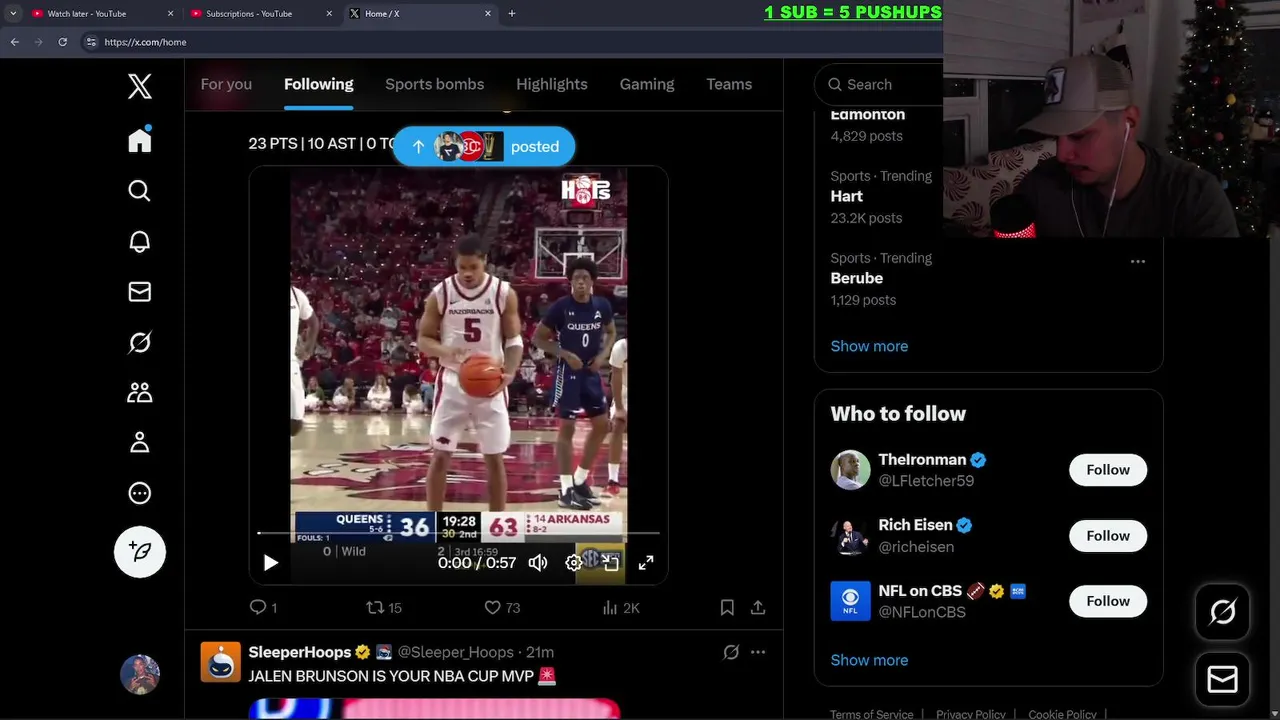Open TheIronman profile picture
The width and height of the screenshot is (1280, 720).
pos(850,470)
